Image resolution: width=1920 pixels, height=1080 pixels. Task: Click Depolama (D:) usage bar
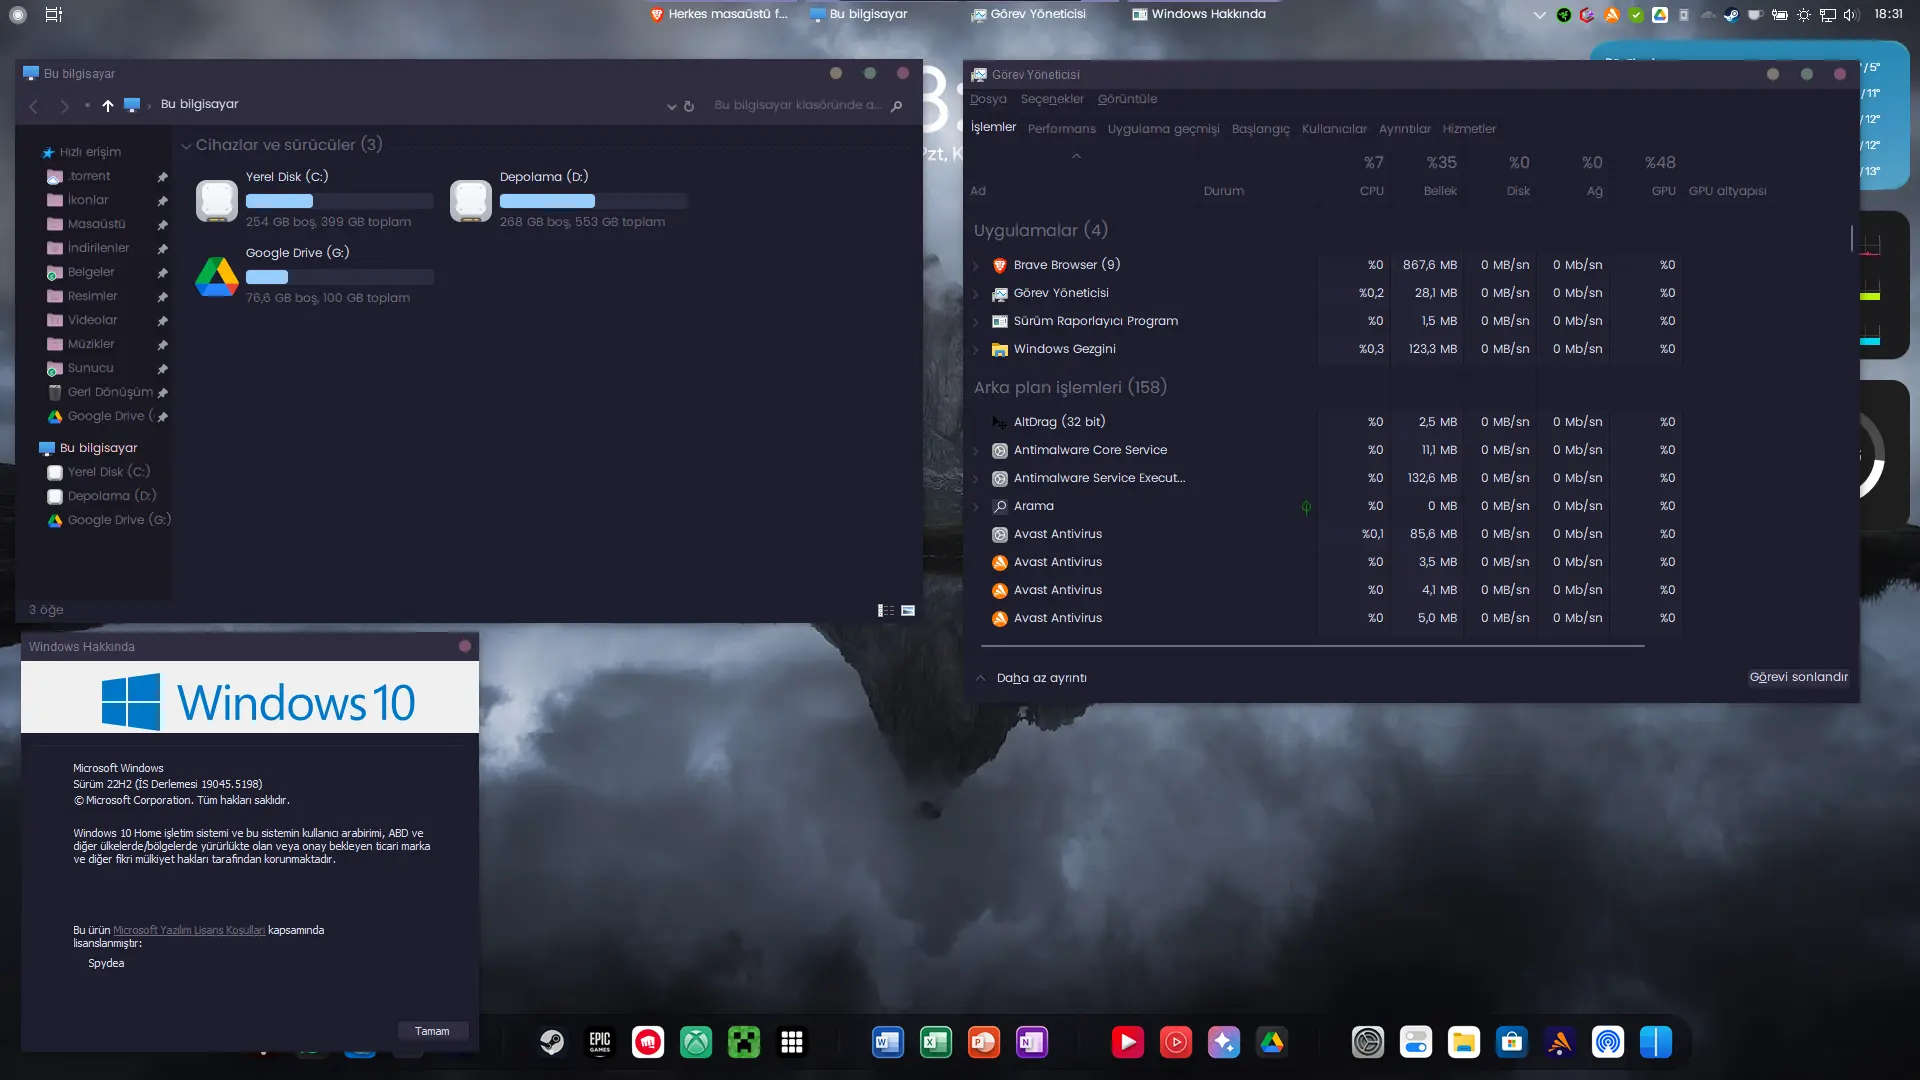pyautogui.click(x=594, y=201)
